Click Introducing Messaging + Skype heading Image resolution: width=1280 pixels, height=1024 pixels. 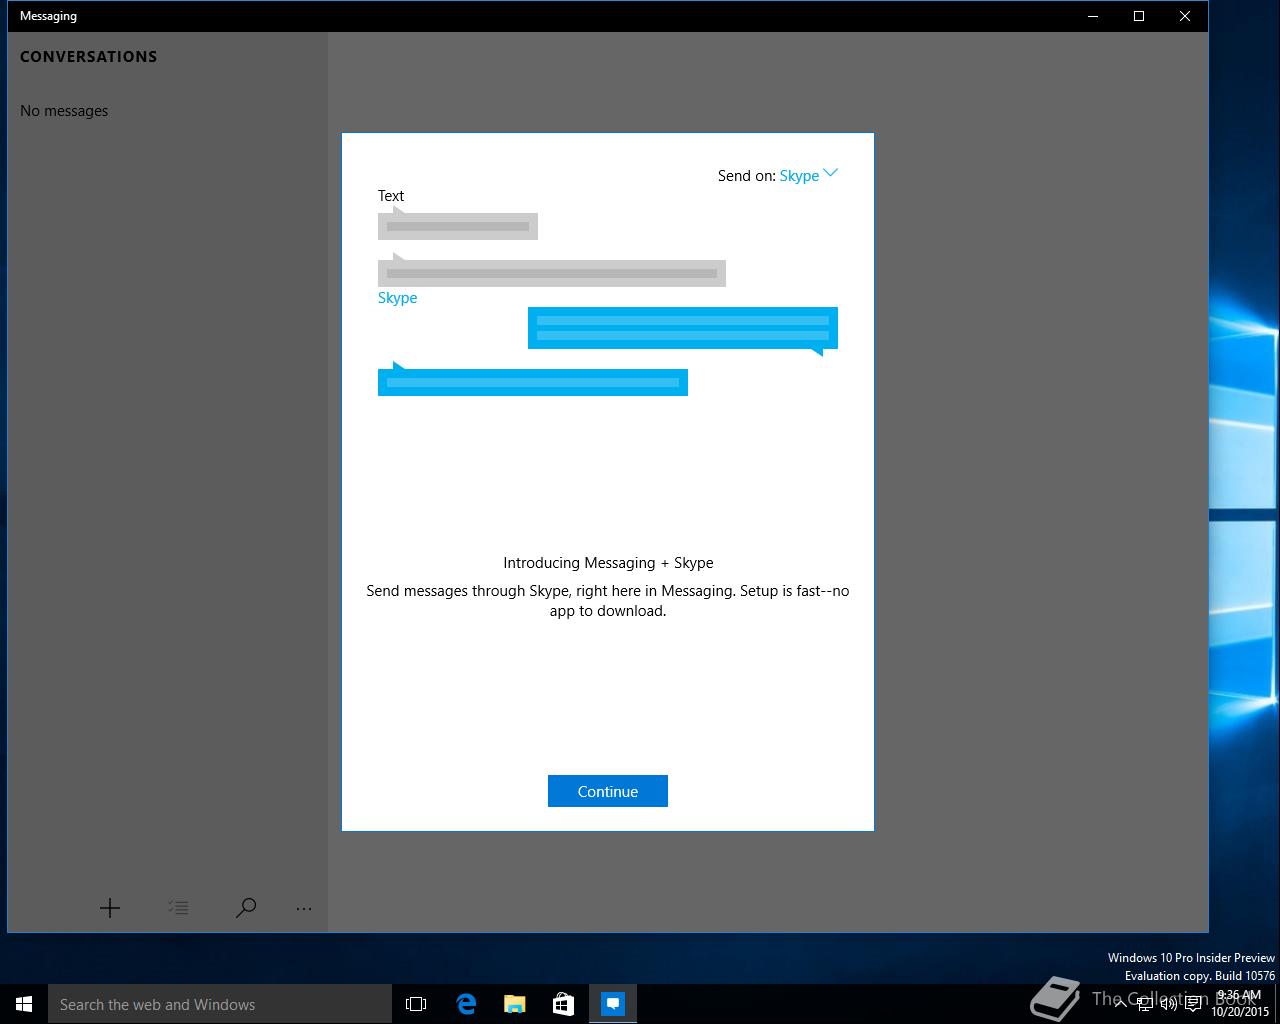click(x=608, y=563)
